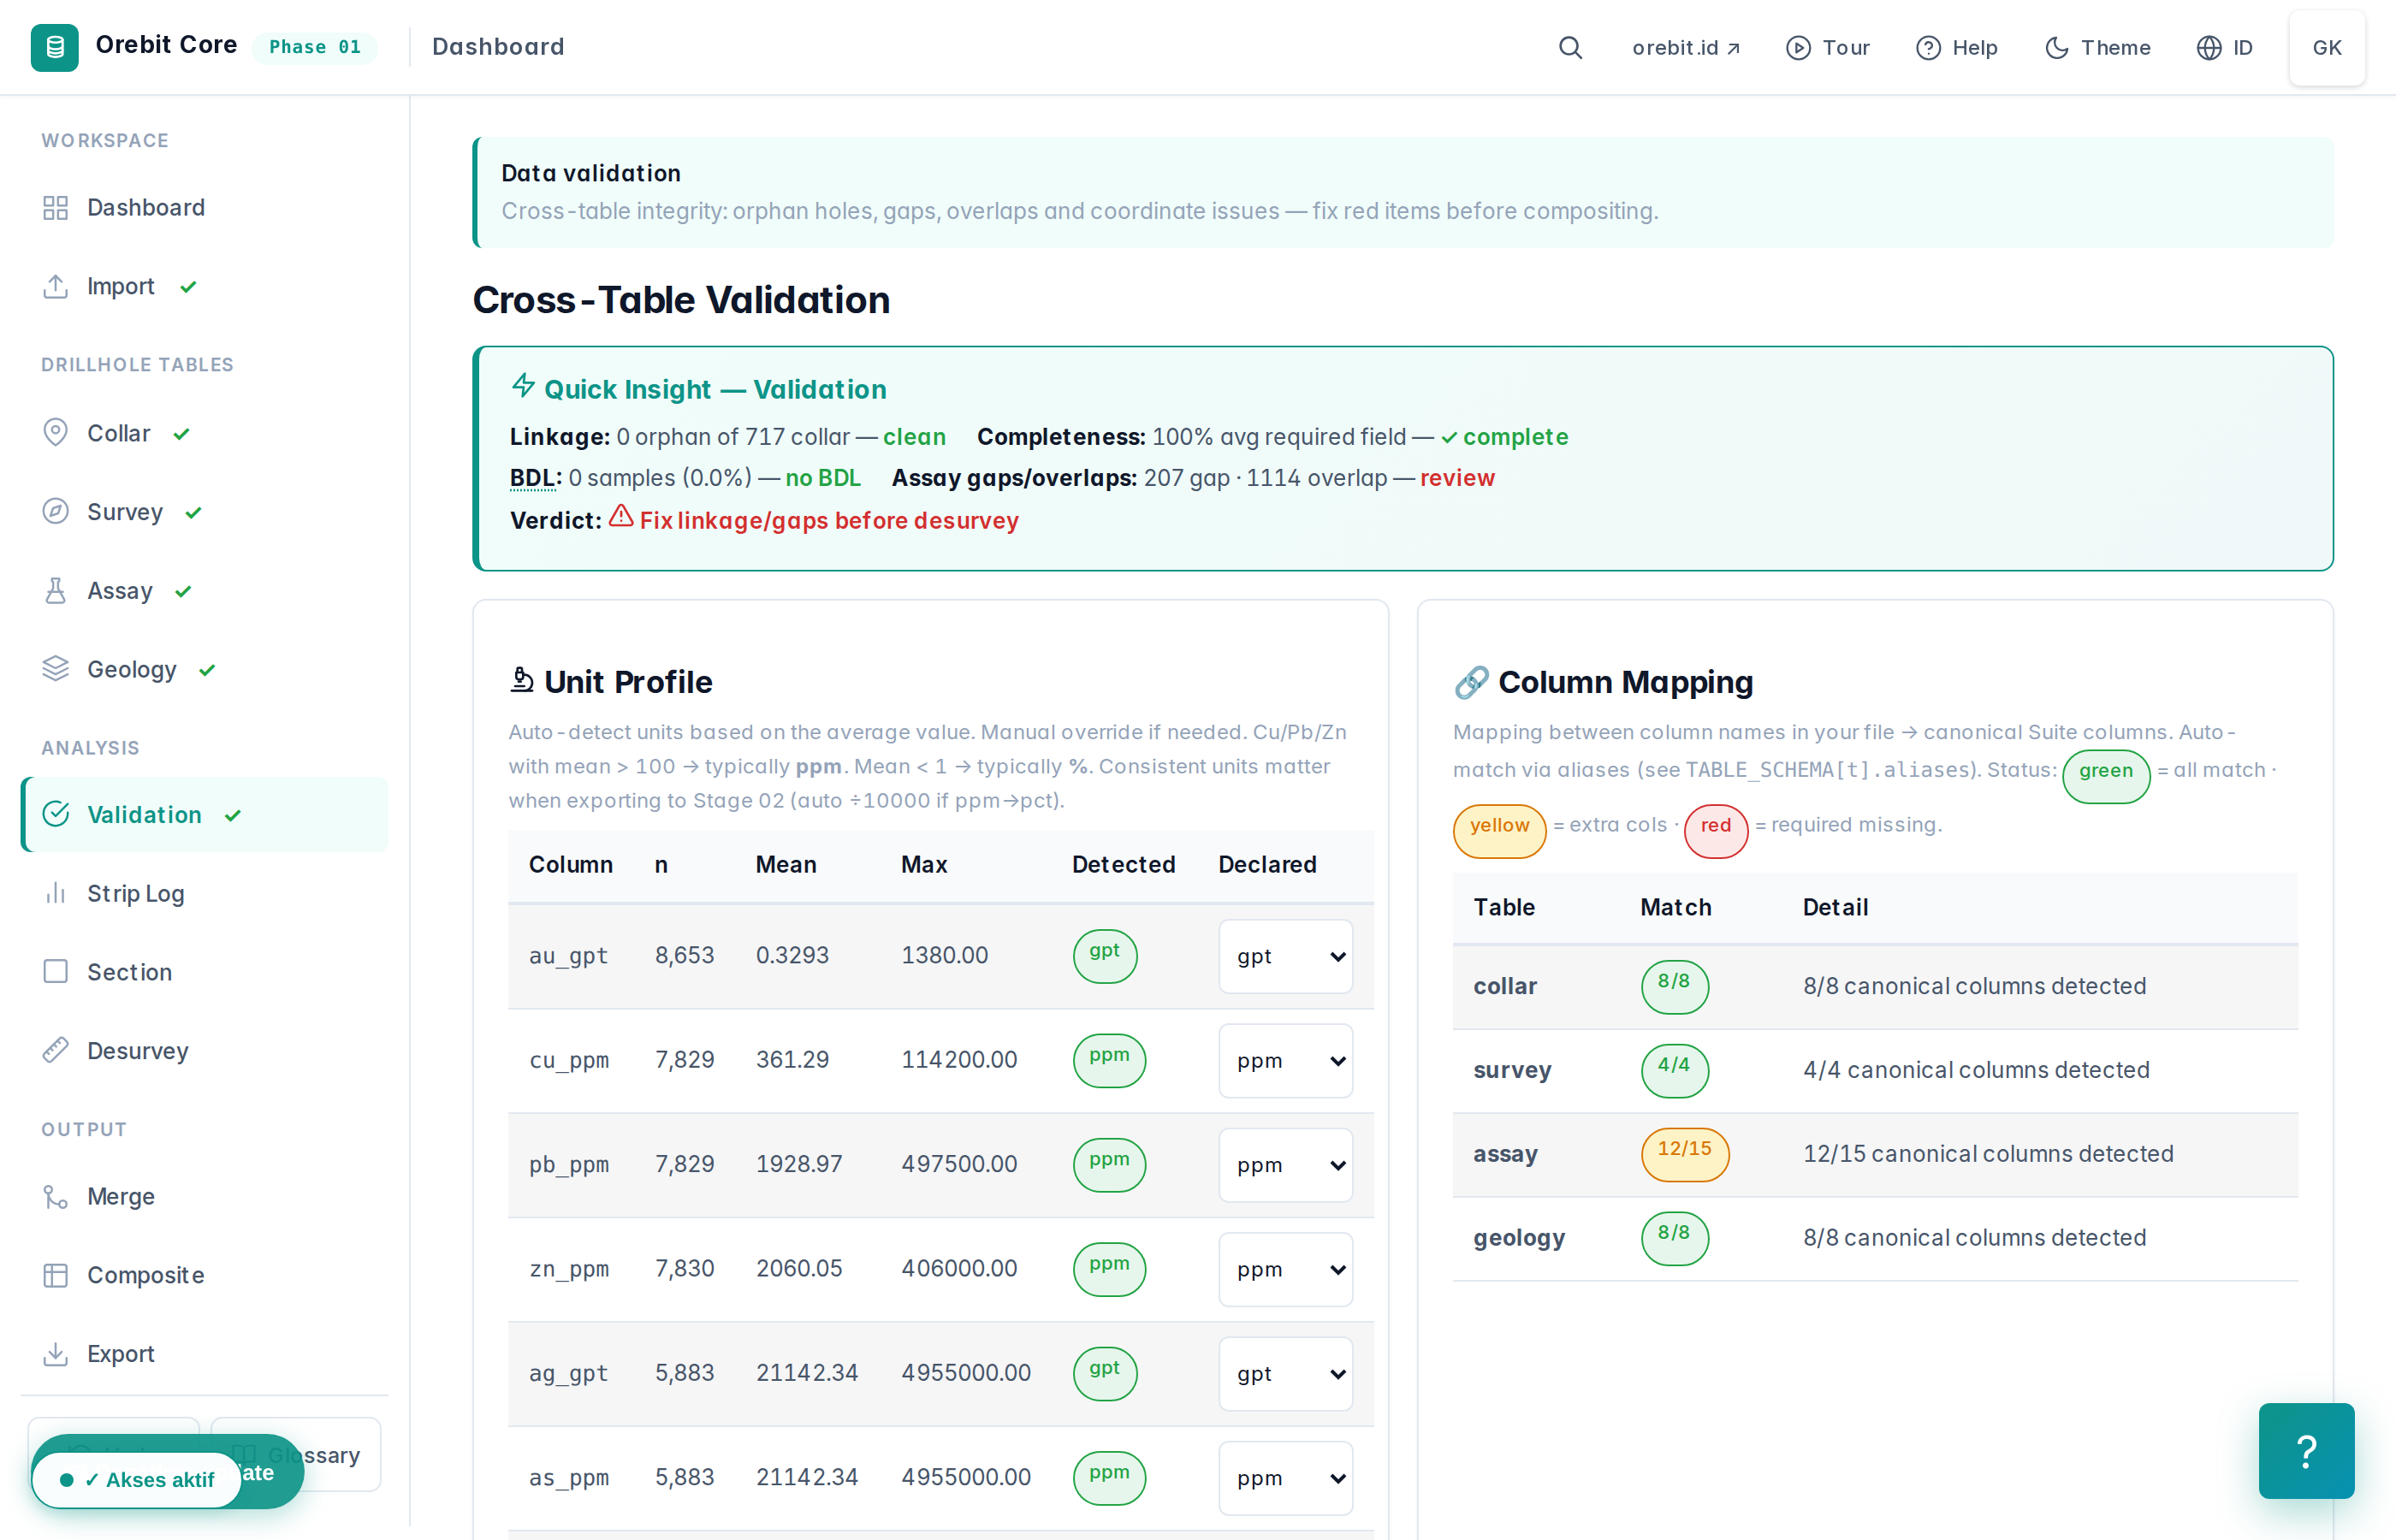
Task: Click the Collar map-pin icon
Action: coord(56,433)
